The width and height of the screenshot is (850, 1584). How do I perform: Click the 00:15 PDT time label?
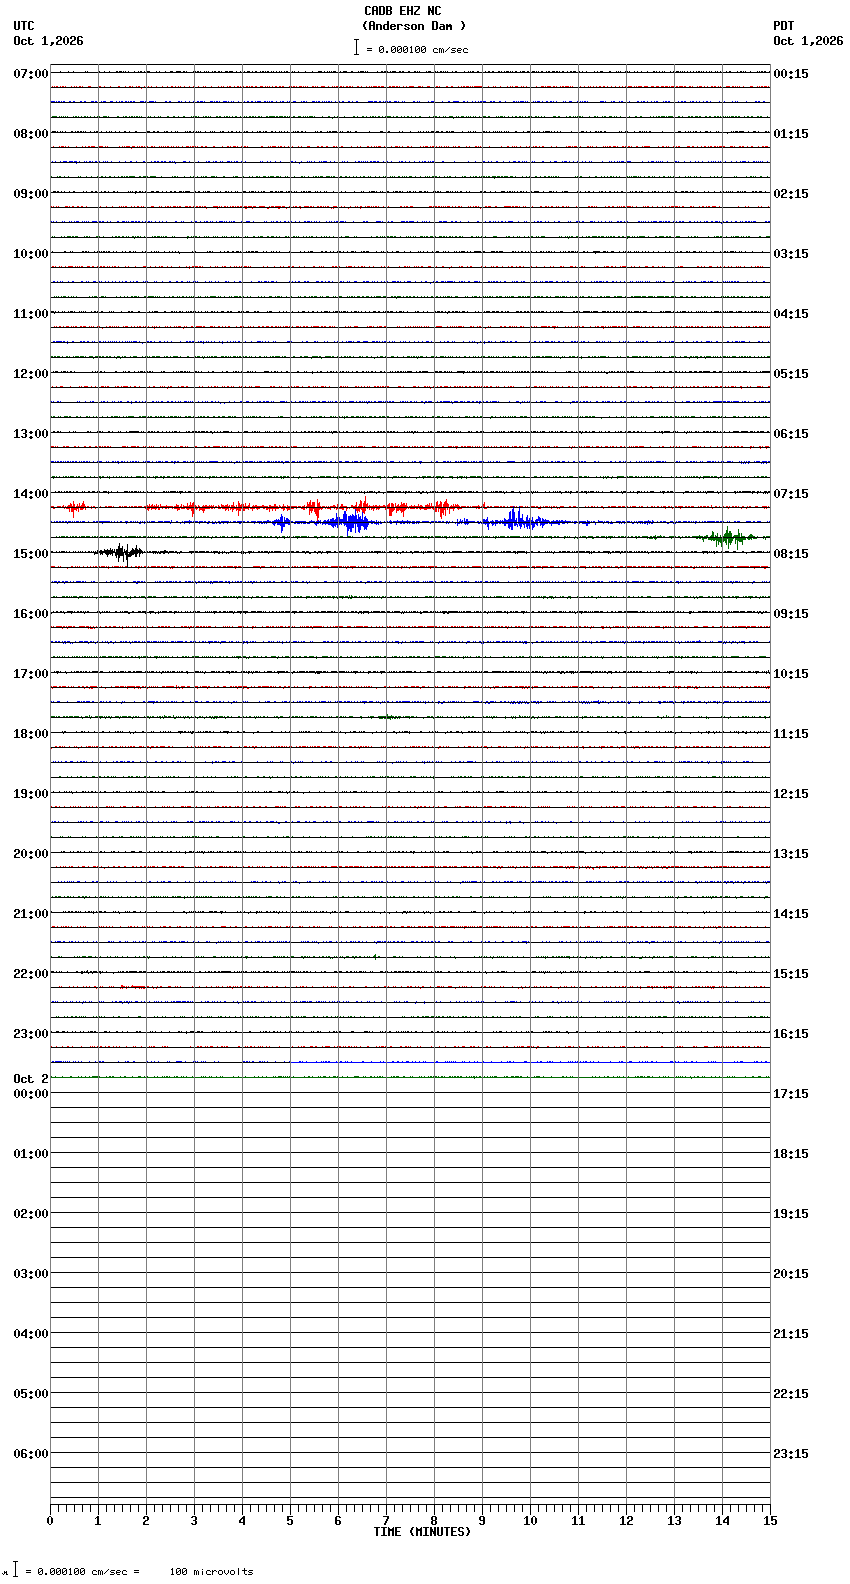point(791,74)
